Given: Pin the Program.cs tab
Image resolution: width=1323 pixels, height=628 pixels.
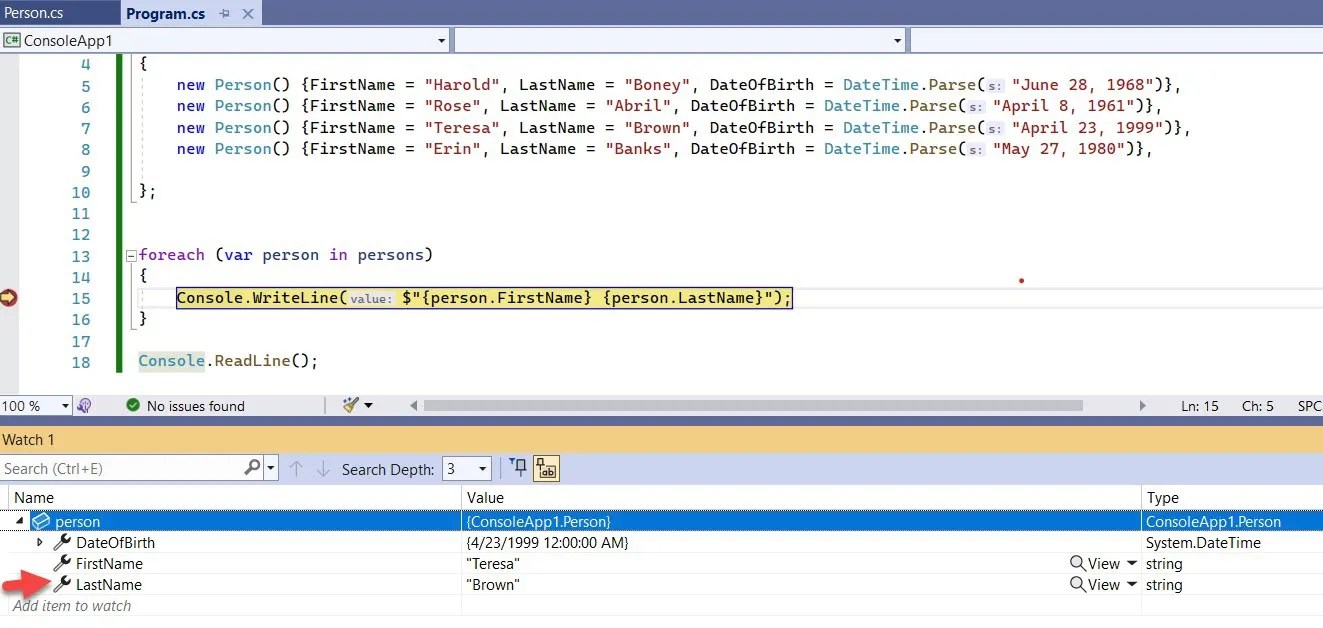Looking at the screenshot, I should click(223, 13).
